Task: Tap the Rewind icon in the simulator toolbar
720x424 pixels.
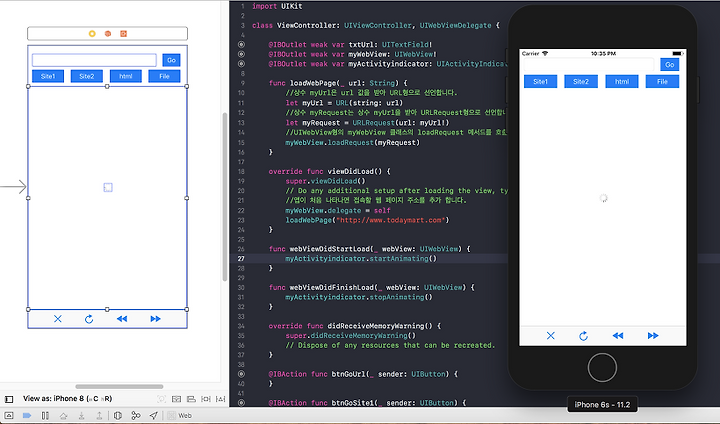Action: point(618,336)
